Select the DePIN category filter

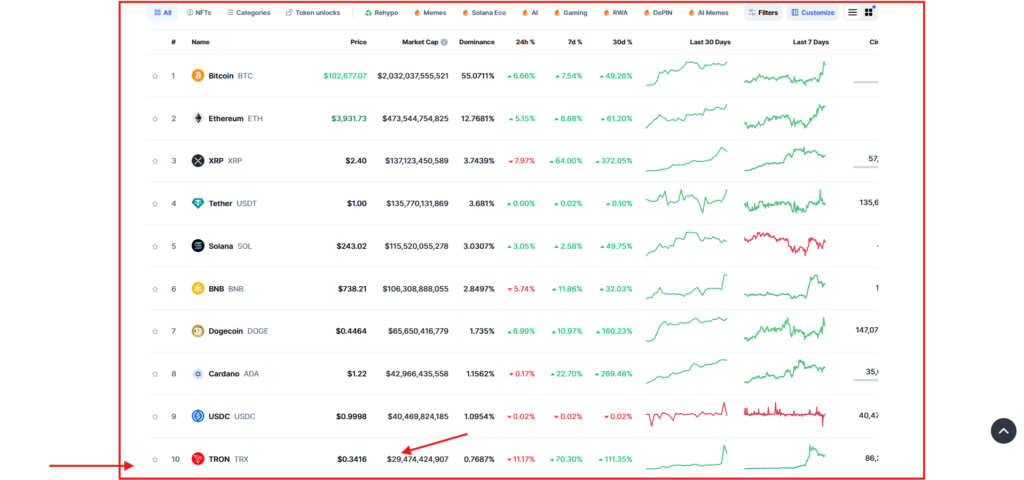[658, 12]
